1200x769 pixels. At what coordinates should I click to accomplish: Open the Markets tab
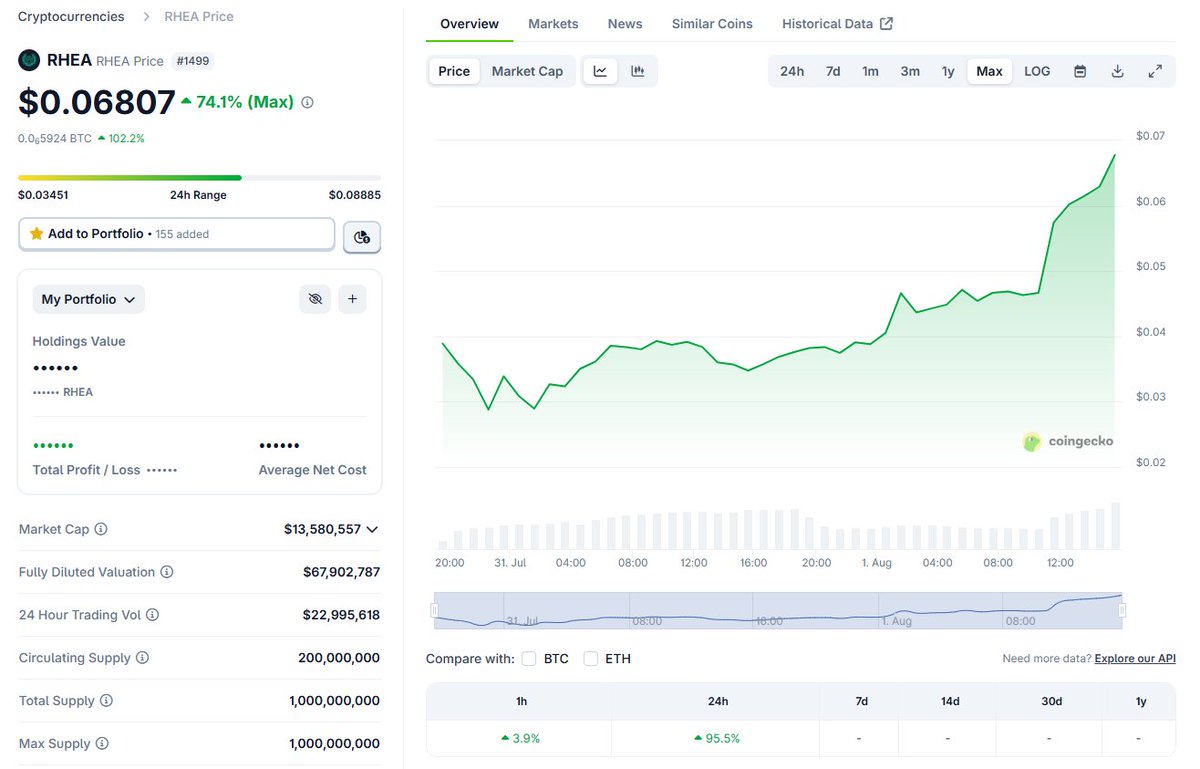[x=553, y=23]
